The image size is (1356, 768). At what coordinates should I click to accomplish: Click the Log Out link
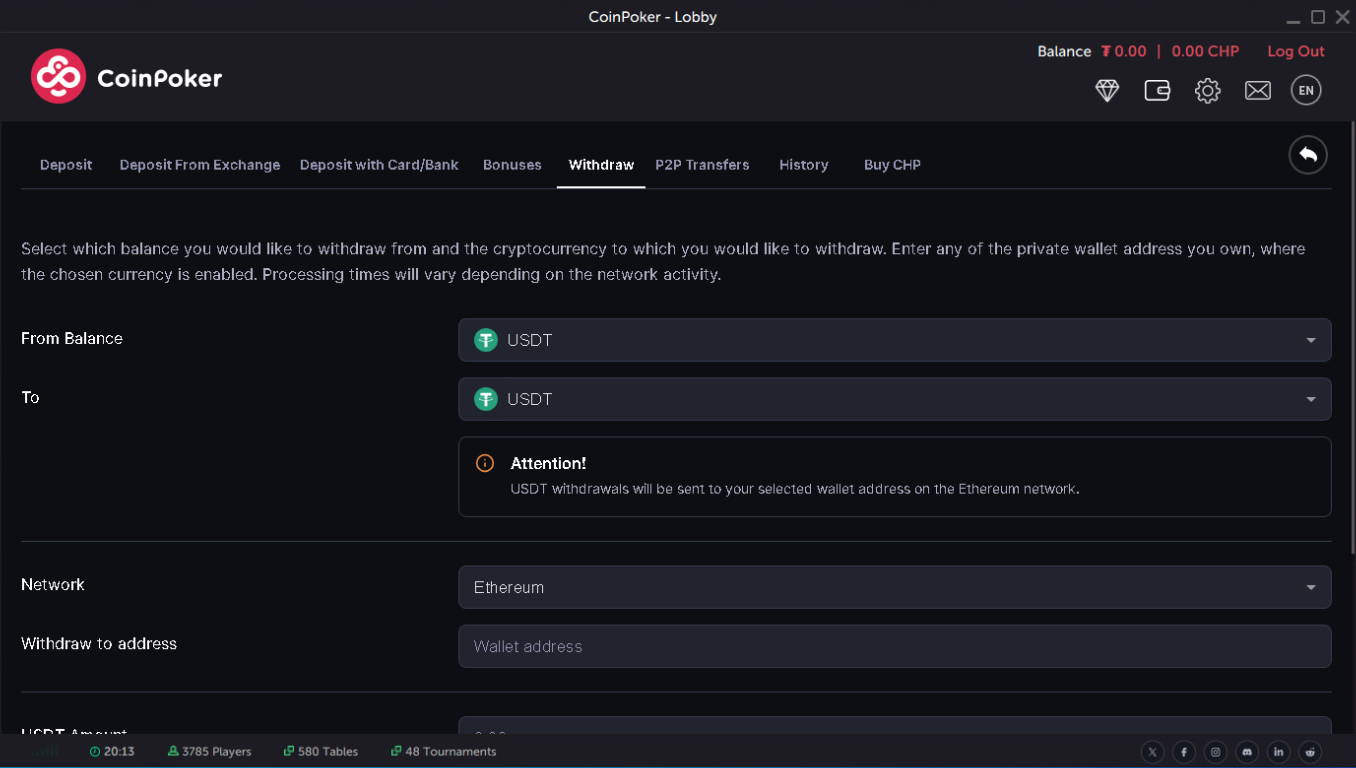[1296, 51]
